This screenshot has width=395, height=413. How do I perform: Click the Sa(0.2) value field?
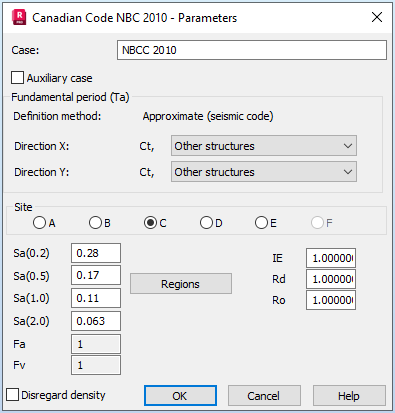click(x=96, y=253)
